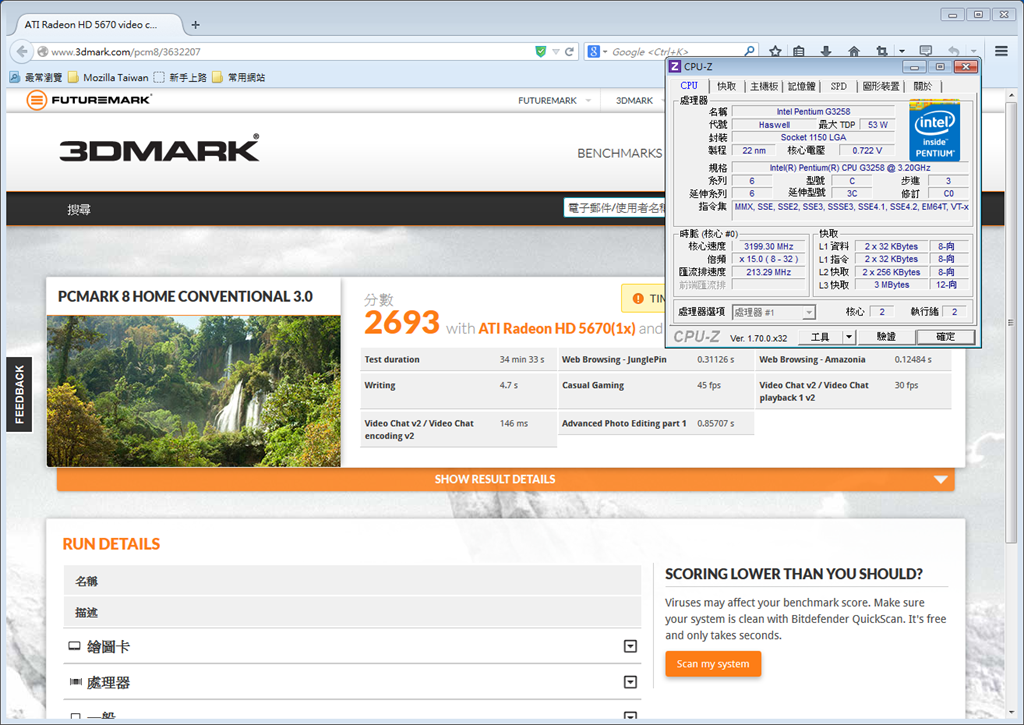
Task: Open the 3DMARK top navigation item
Action: 634,100
